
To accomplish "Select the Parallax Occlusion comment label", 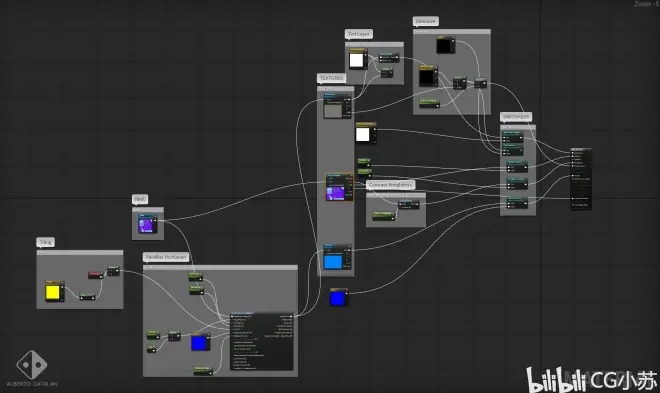I will coord(165,257).
